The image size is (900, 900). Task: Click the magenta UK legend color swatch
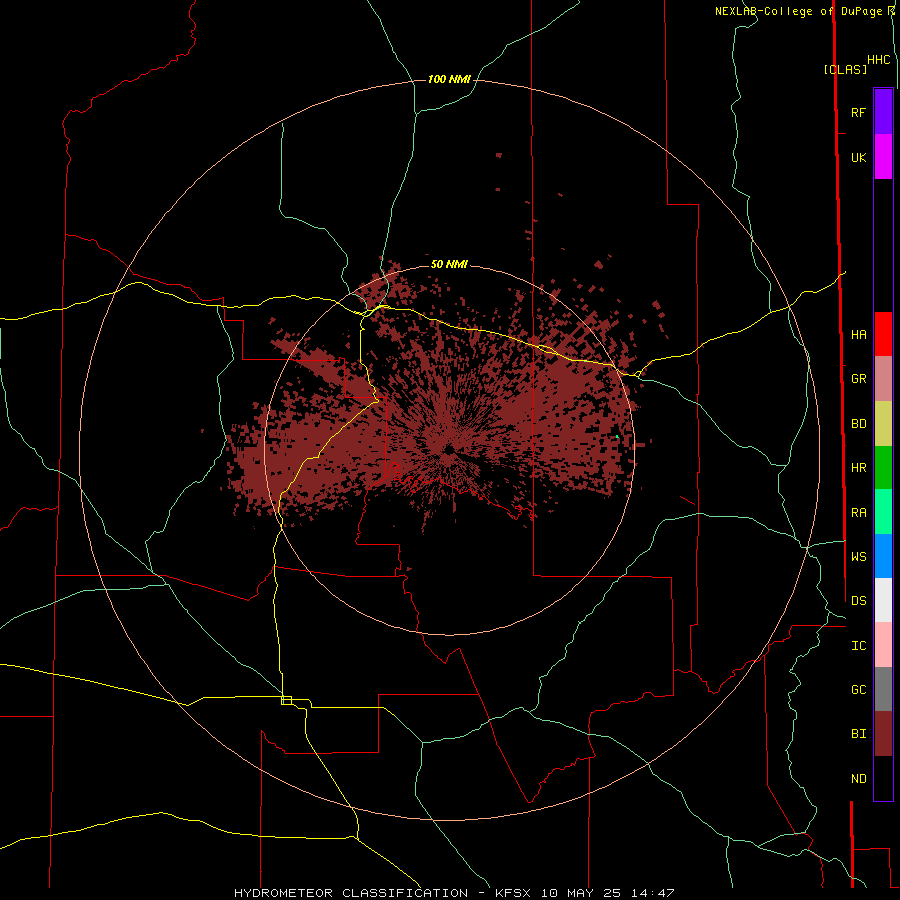tap(883, 157)
